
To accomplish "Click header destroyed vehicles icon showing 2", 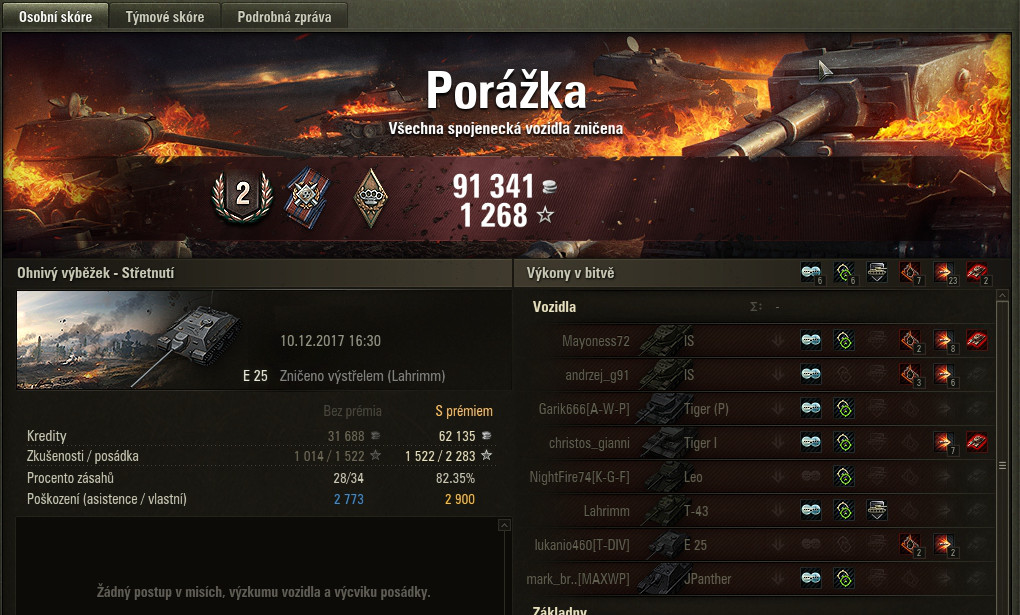I will (977, 273).
